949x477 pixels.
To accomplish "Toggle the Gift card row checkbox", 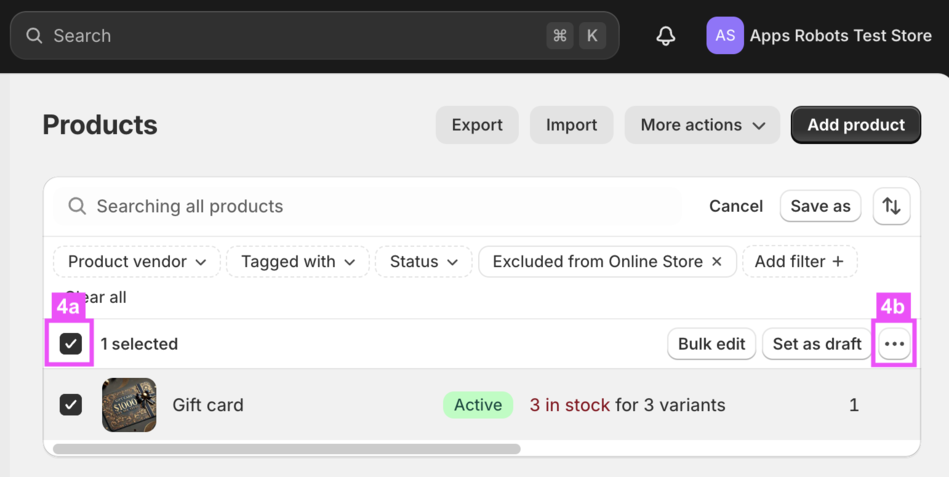I will (x=71, y=405).
